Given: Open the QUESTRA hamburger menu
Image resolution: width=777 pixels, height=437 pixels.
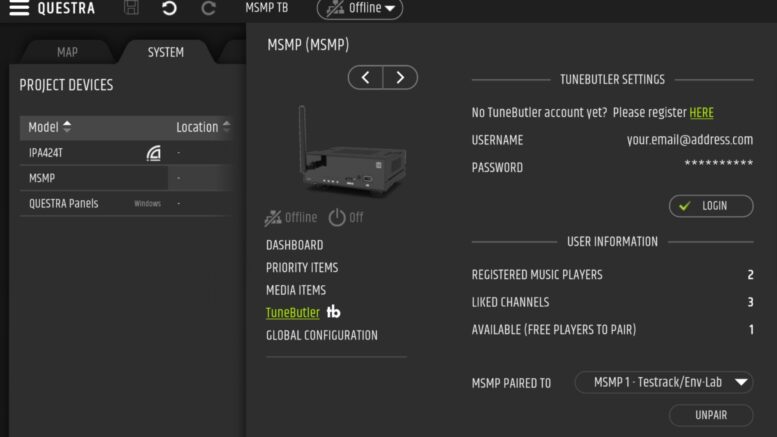Looking at the screenshot, I should coord(19,9).
